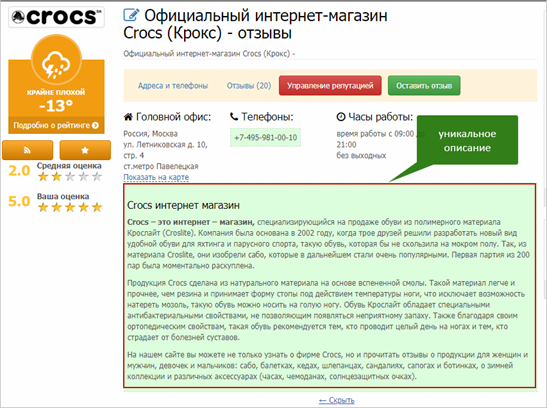
Task: Click the edit pencil icon beside the title
Action: 132,15
